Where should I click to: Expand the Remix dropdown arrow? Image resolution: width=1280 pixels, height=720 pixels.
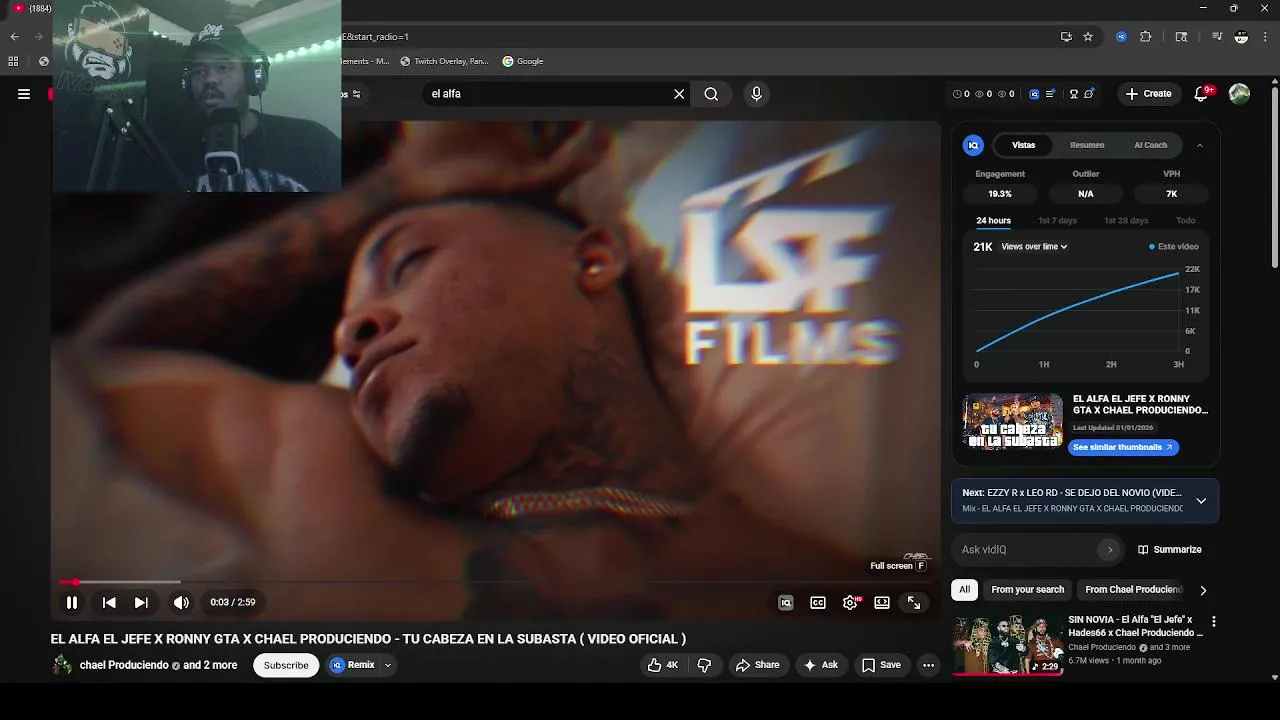(x=388, y=665)
